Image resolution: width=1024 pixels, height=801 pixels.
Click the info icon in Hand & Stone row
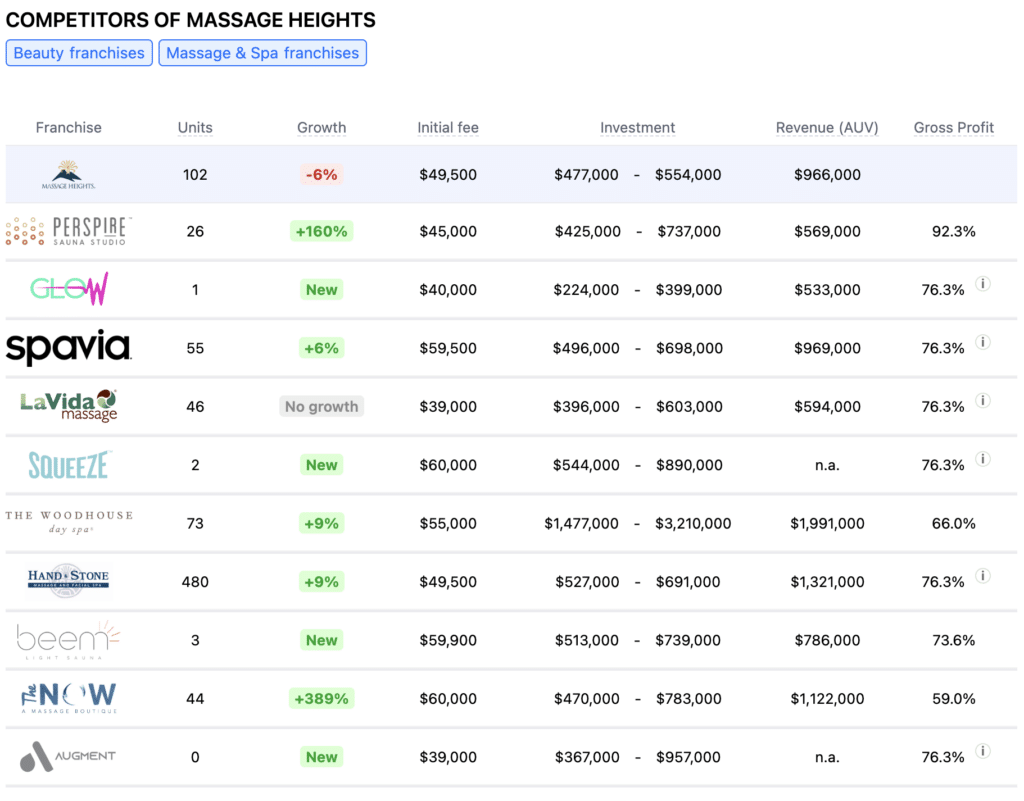983,576
